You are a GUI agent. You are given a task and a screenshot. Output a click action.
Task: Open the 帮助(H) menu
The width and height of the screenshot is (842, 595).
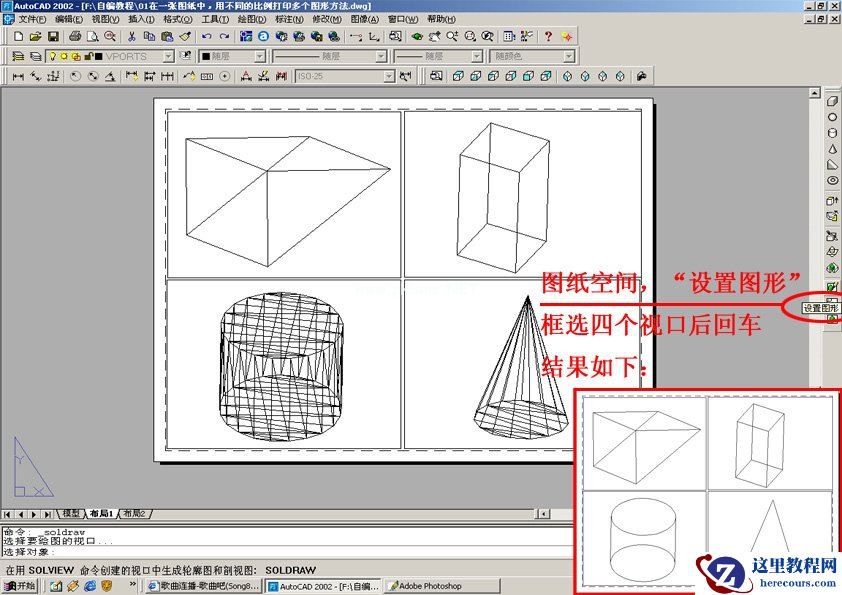pyautogui.click(x=441, y=19)
